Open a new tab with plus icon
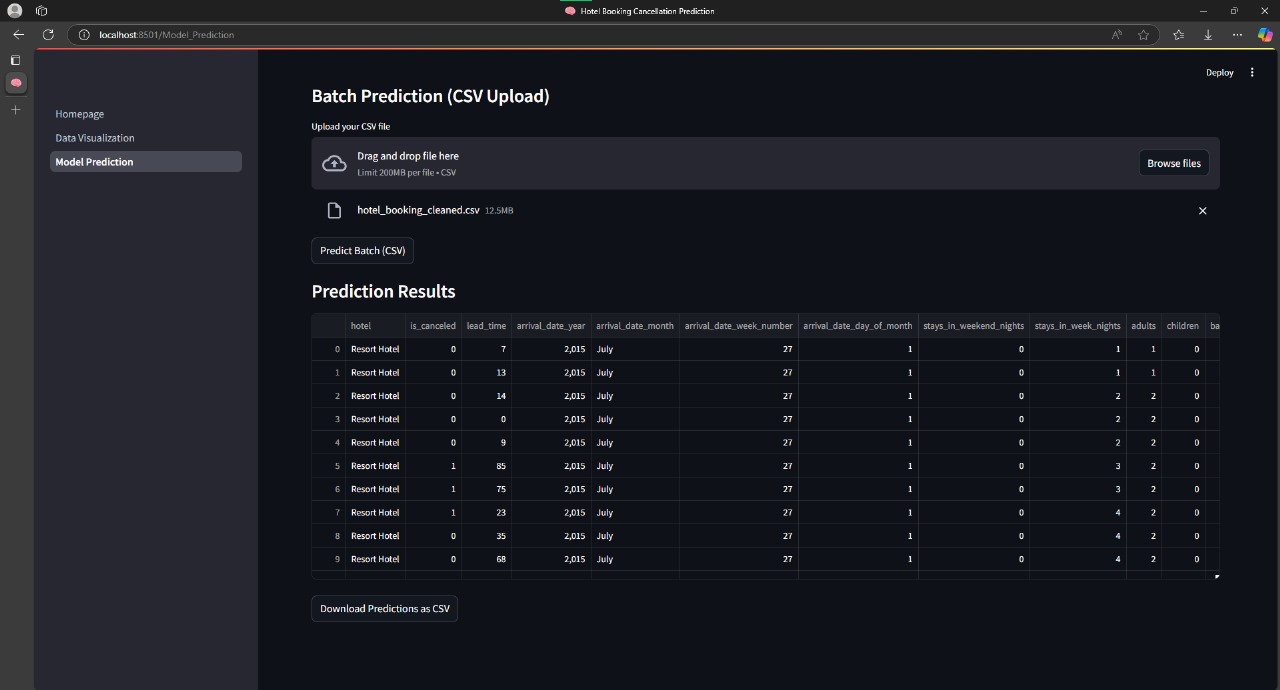Image resolution: width=1280 pixels, height=690 pixels. tap(15, 109)
